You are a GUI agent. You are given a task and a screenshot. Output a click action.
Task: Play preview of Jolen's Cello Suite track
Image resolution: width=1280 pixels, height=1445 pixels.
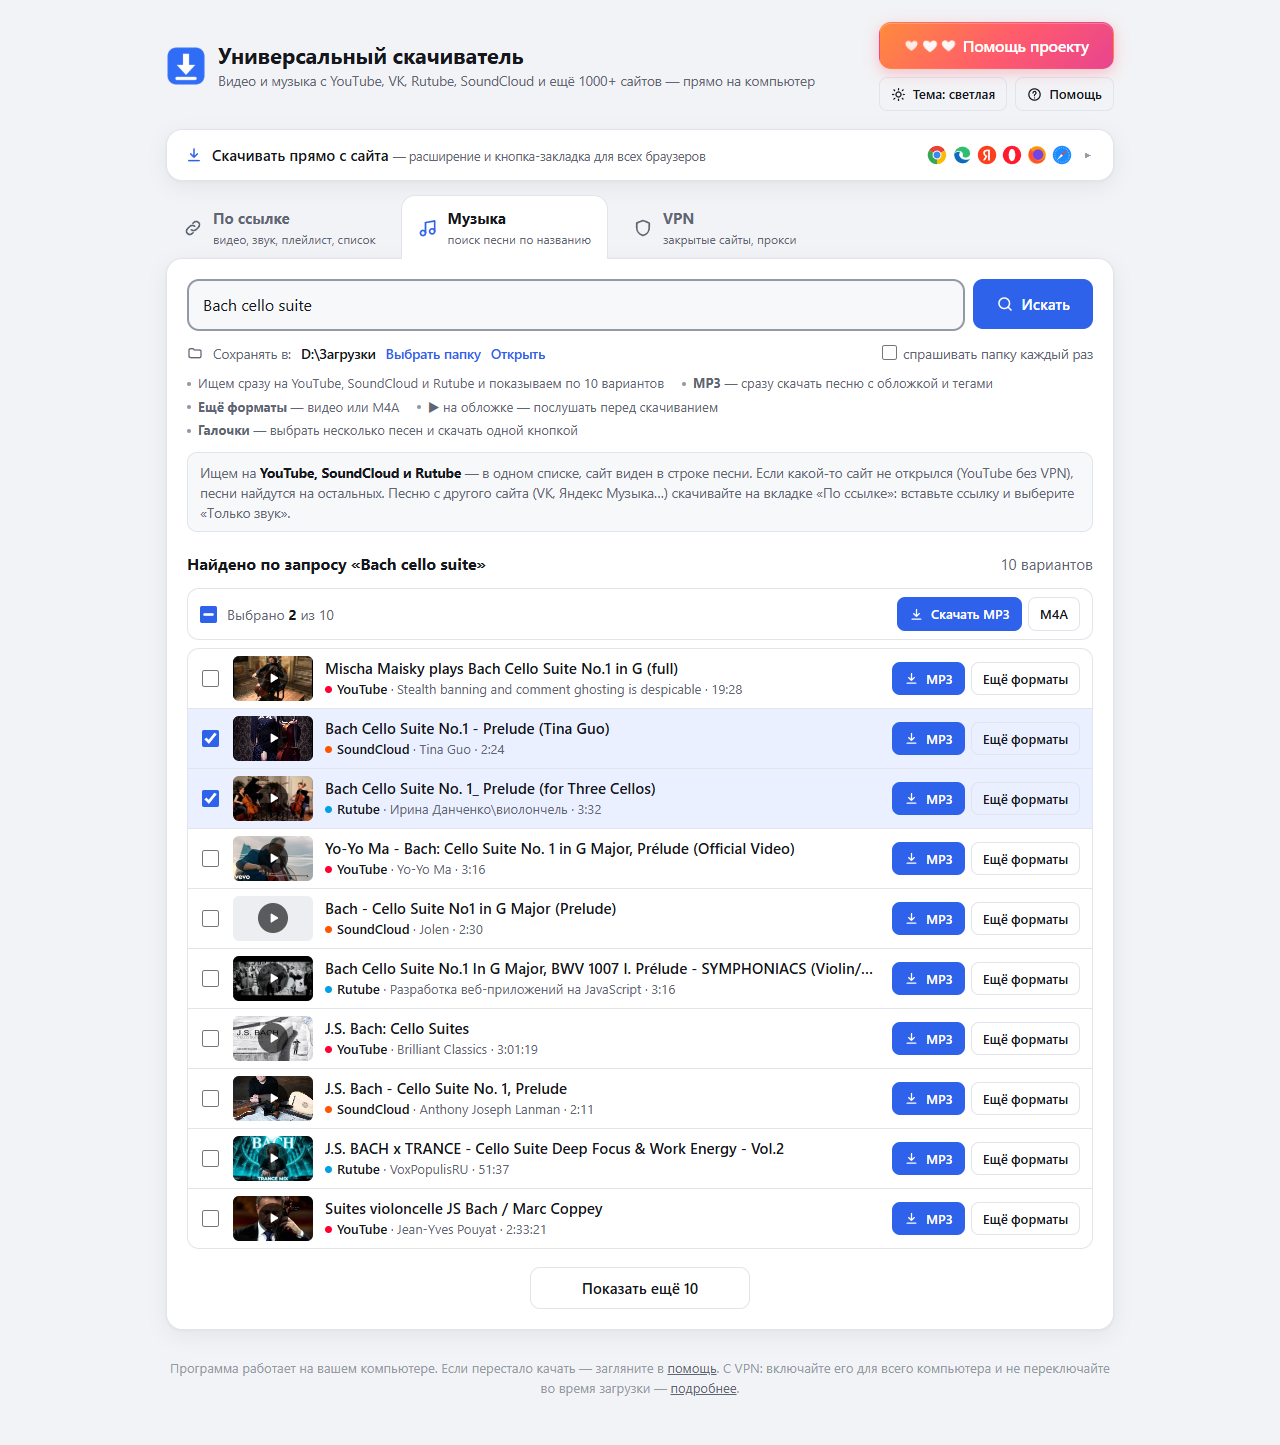click(x=273, y=918)
